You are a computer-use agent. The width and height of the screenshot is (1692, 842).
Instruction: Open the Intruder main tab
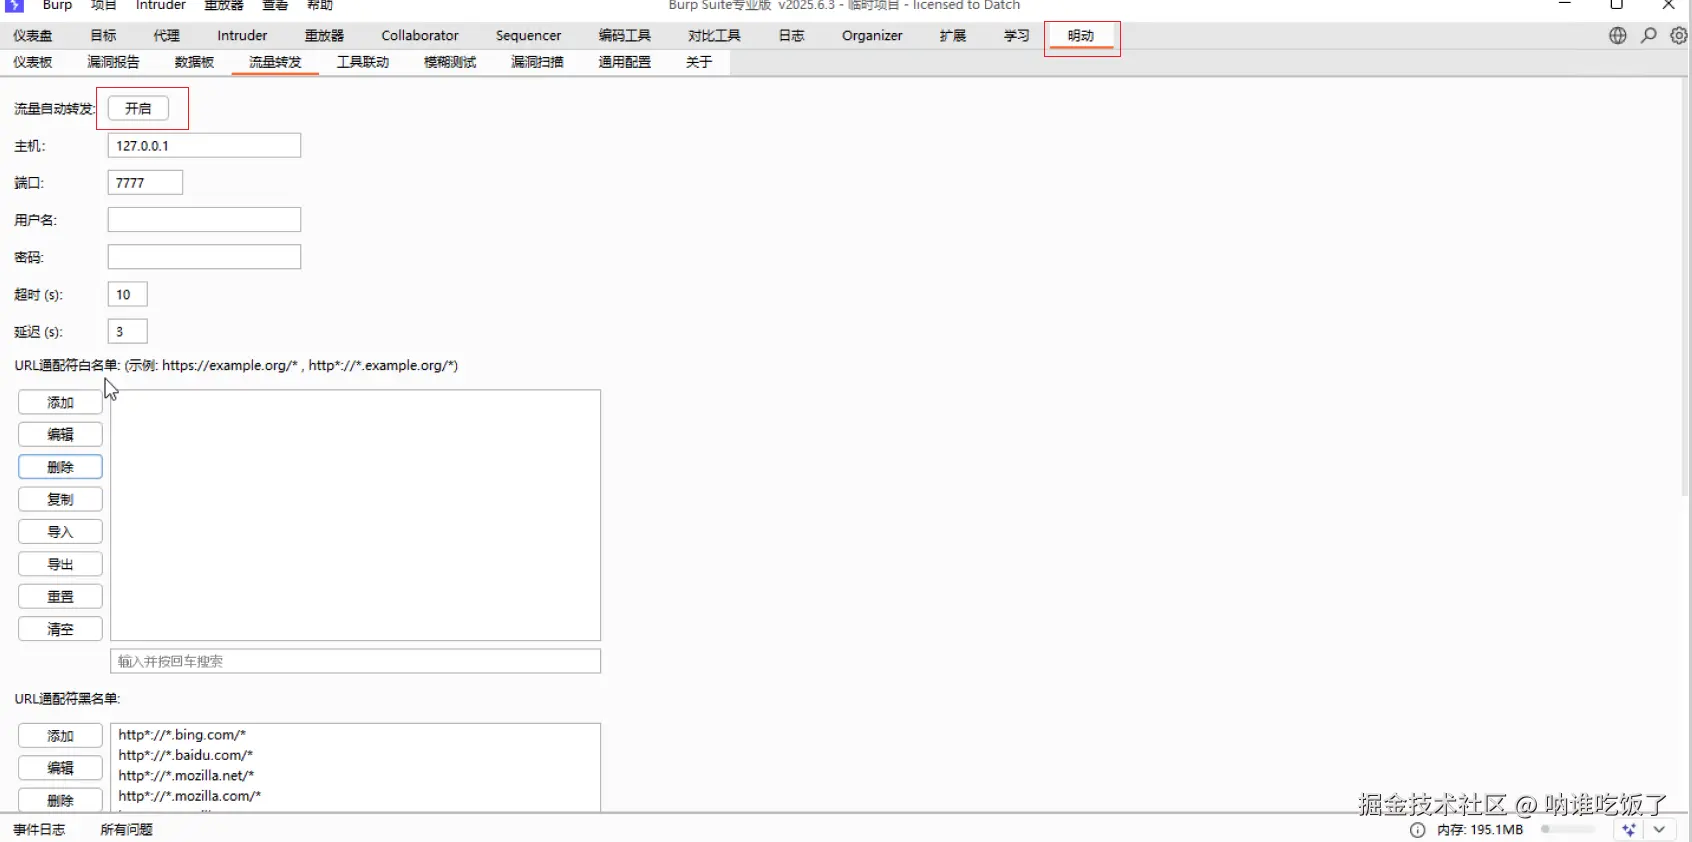(242, 36)
